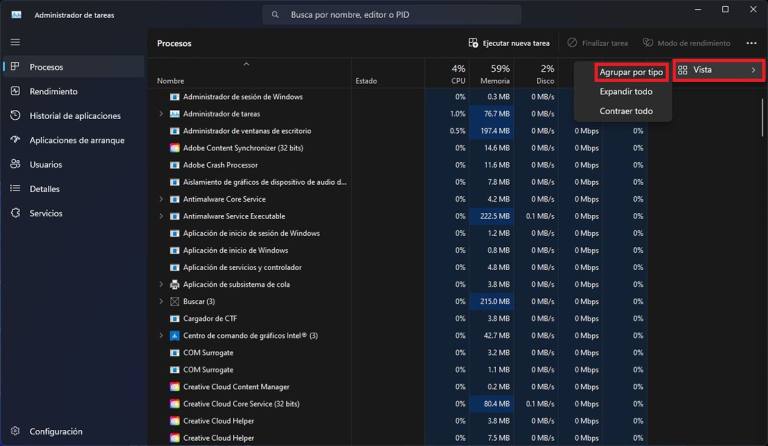Click Ejecutar nueva tarea button
The width and height of the screenshot is (768, 446).
(509, 43)
